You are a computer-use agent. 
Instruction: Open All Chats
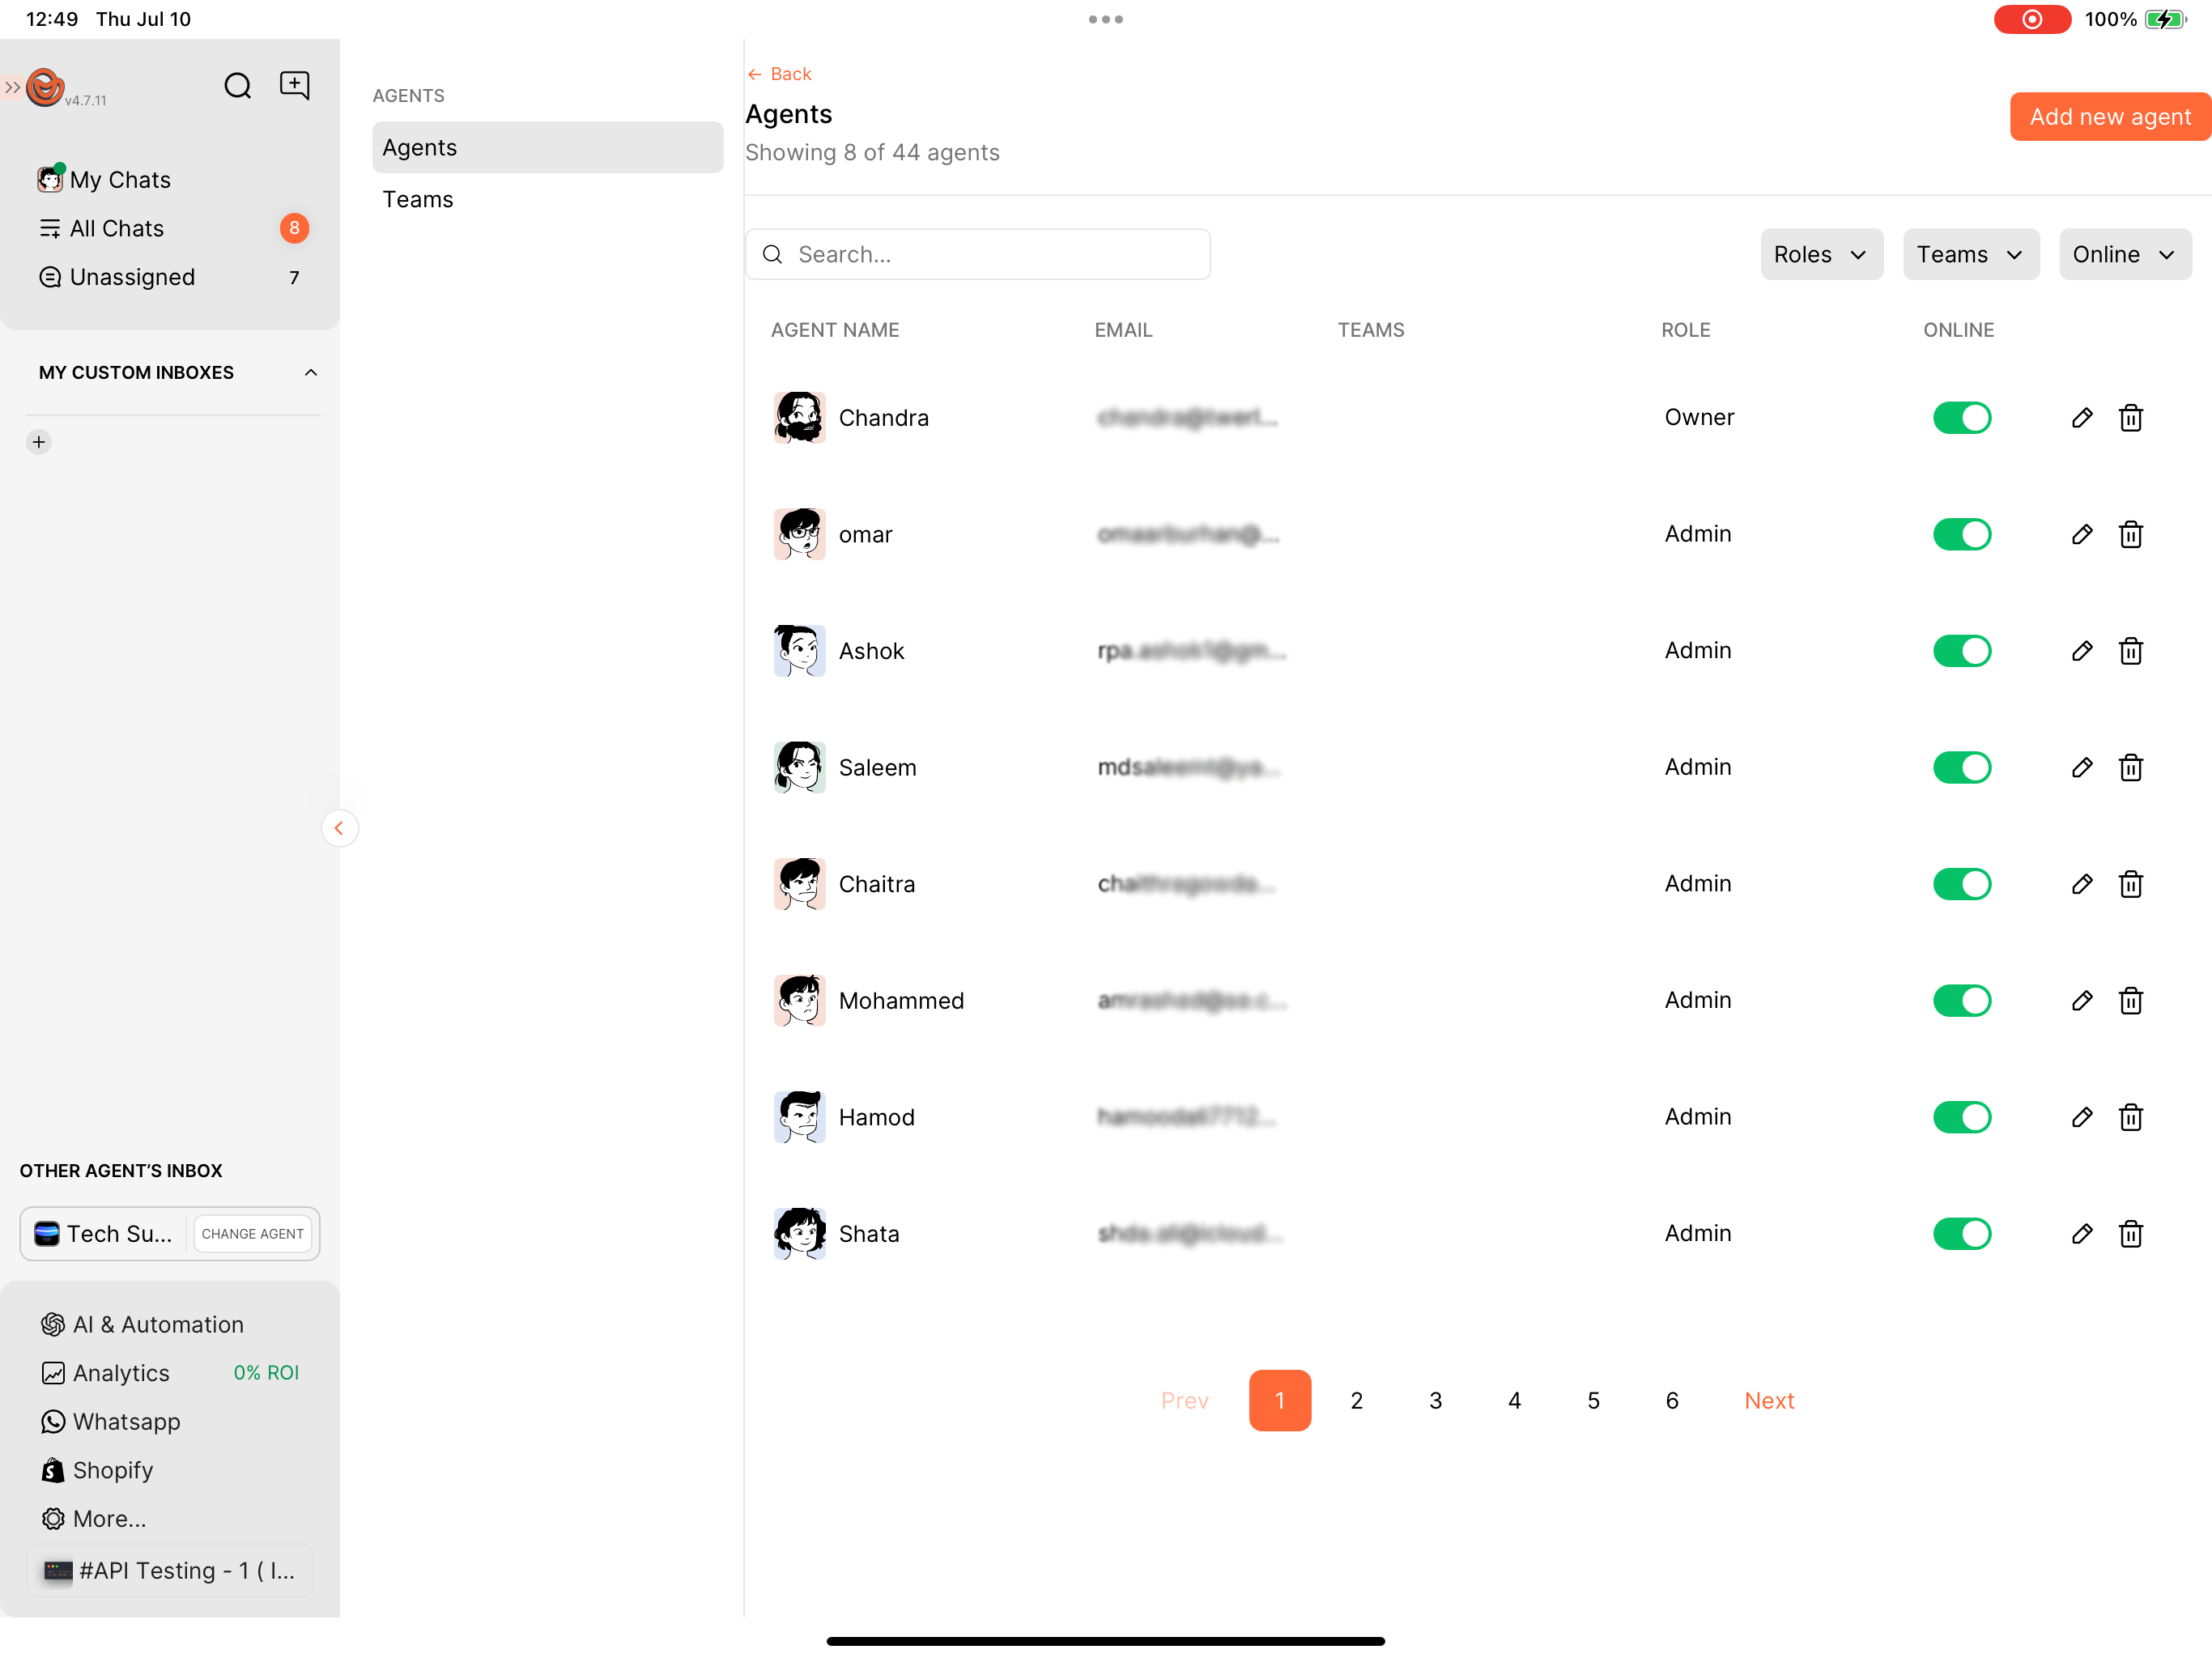click(x=101, y=228)
